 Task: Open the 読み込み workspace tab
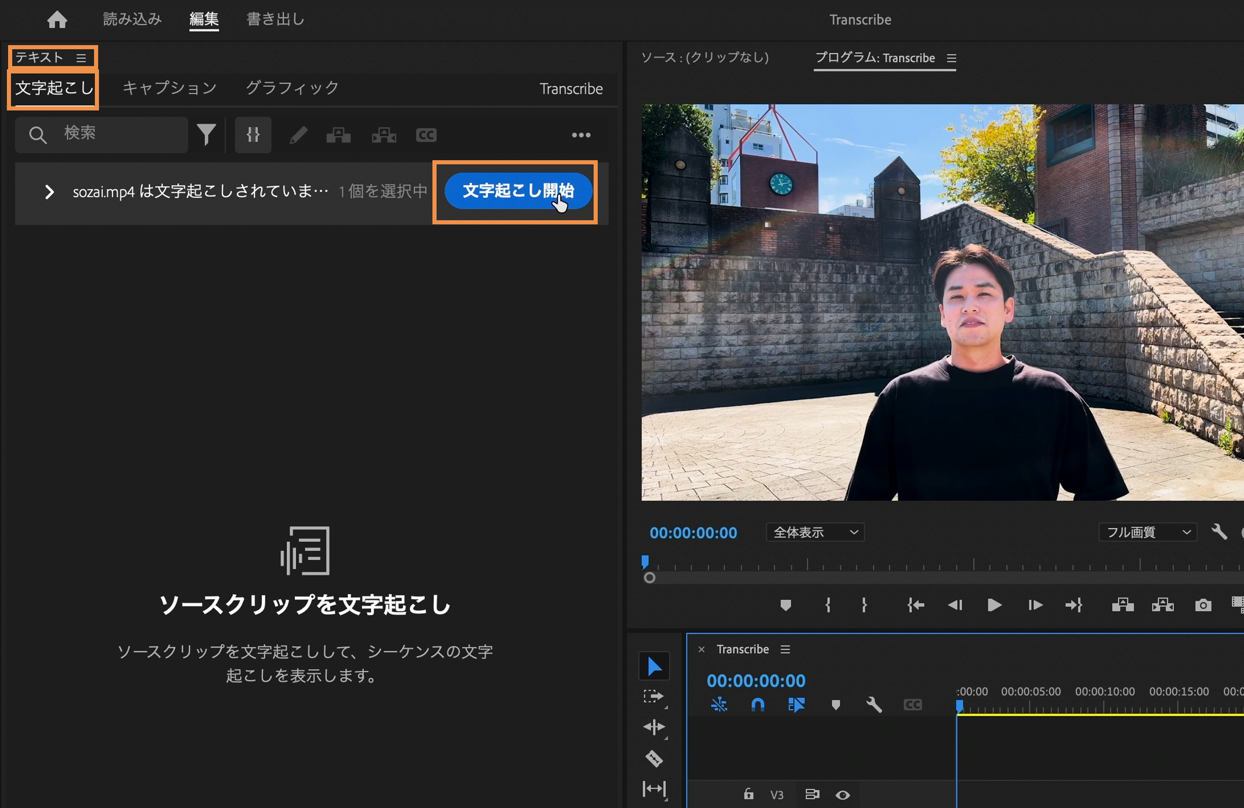[x=132, y=19]
